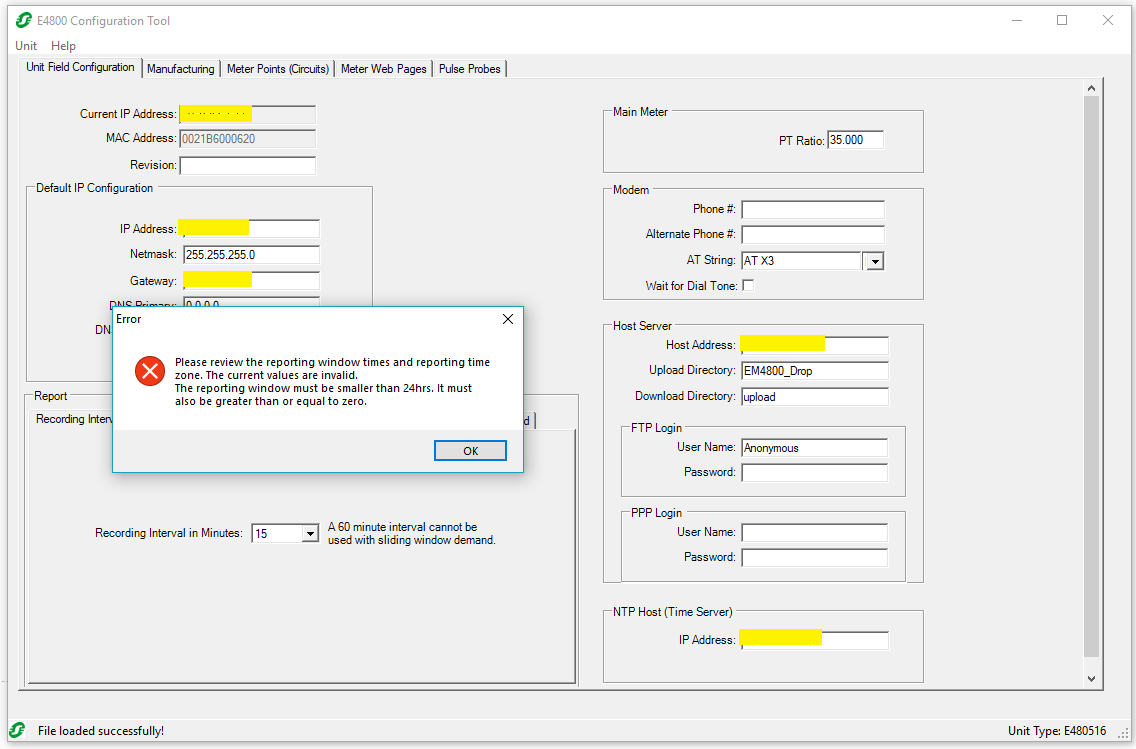Open the Meter Web Pages tab
1136x749 pixels.
[383, 69]
